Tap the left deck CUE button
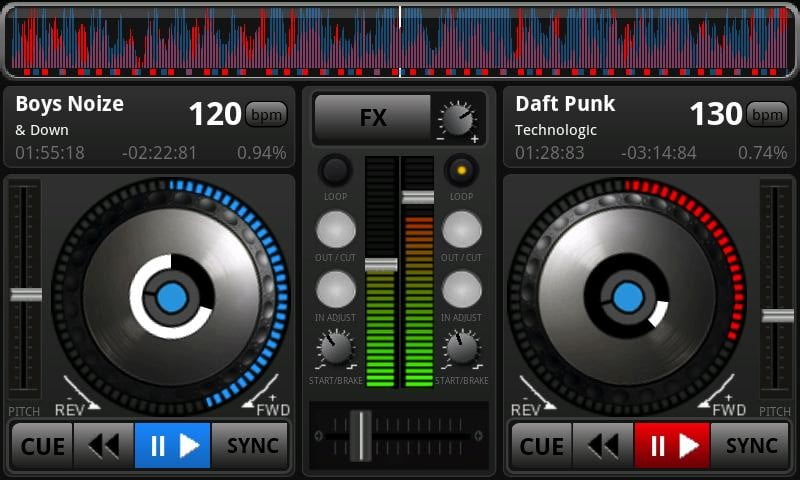Viewport: 800px width, 480px height. pos(42,445)
